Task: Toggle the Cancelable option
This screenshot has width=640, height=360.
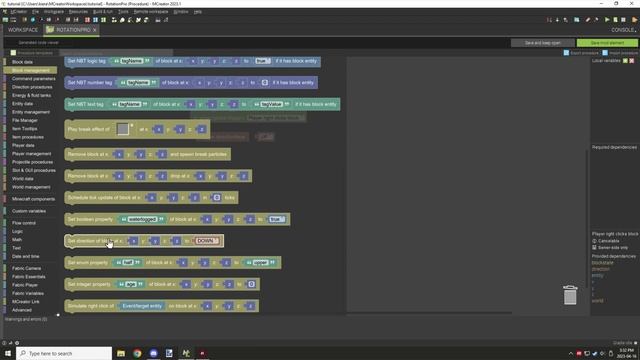Action: (x=605, y=241)
